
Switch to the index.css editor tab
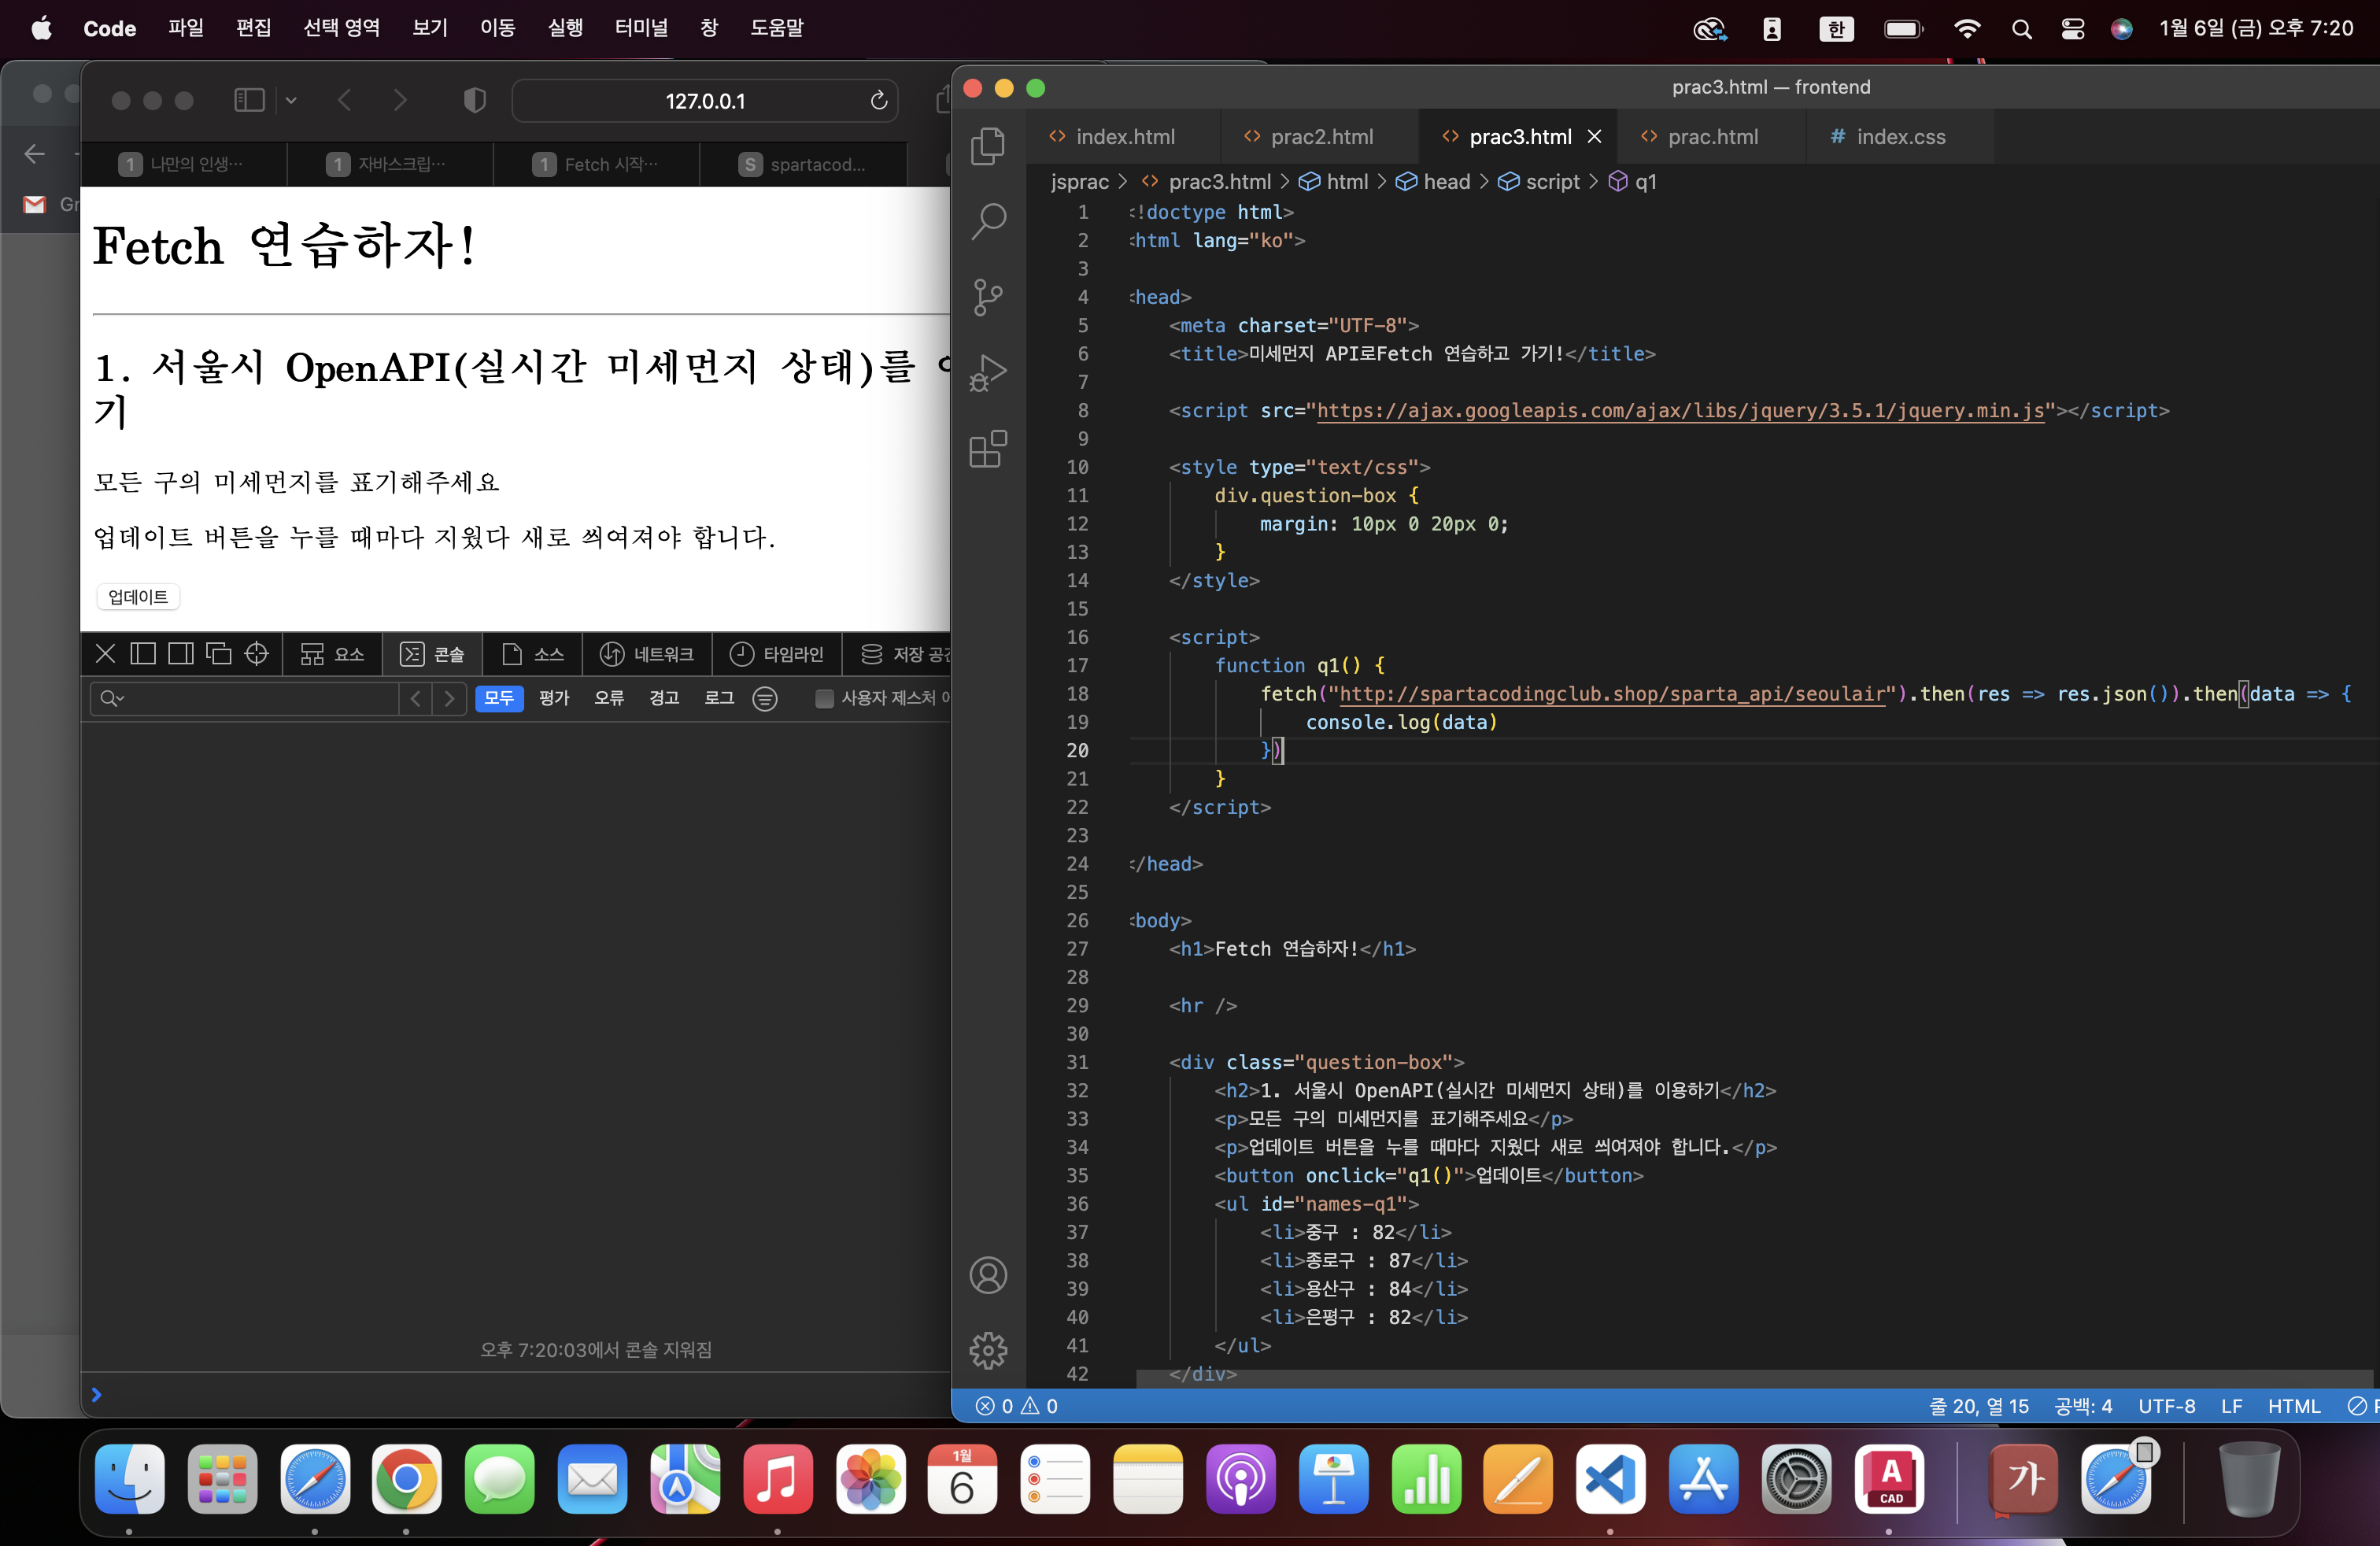point(1899,137)
